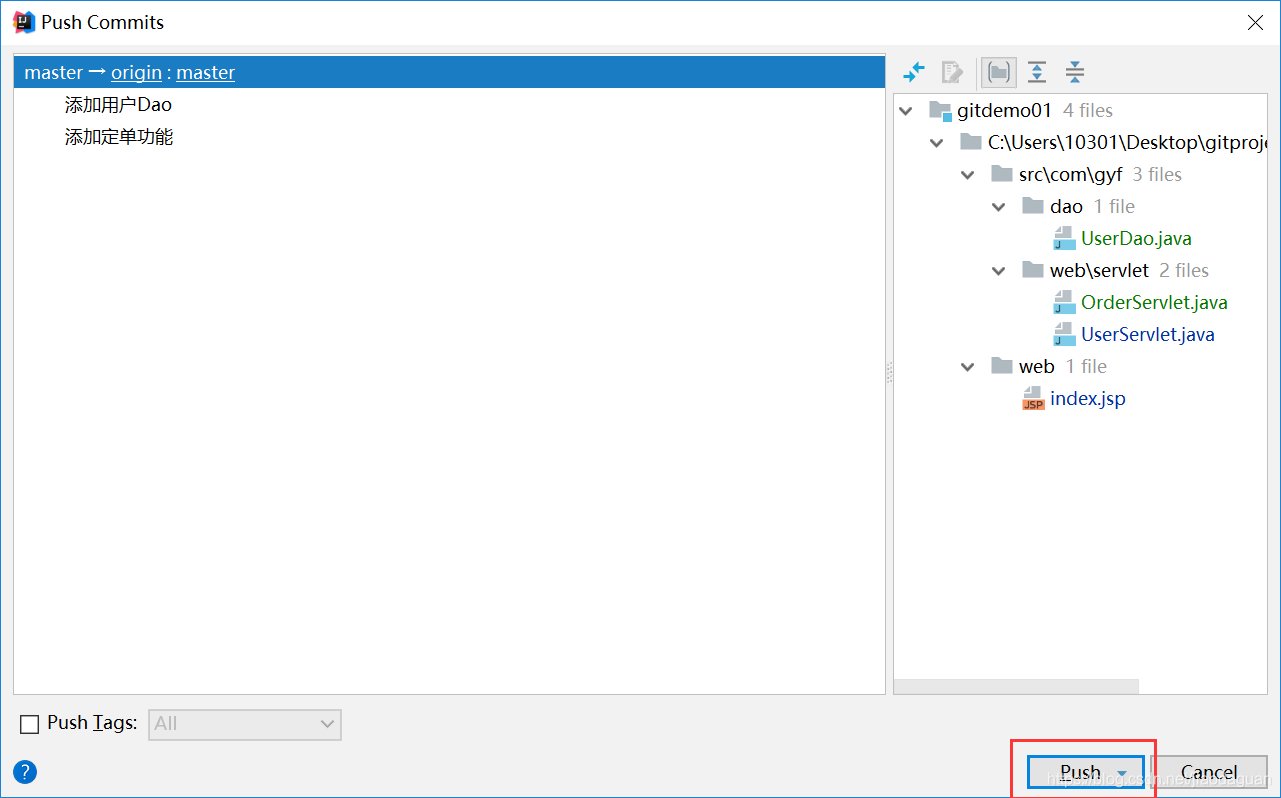1281x798 pixels.
Task: Open the Push button dropdown arrow
Action: 1123,773
